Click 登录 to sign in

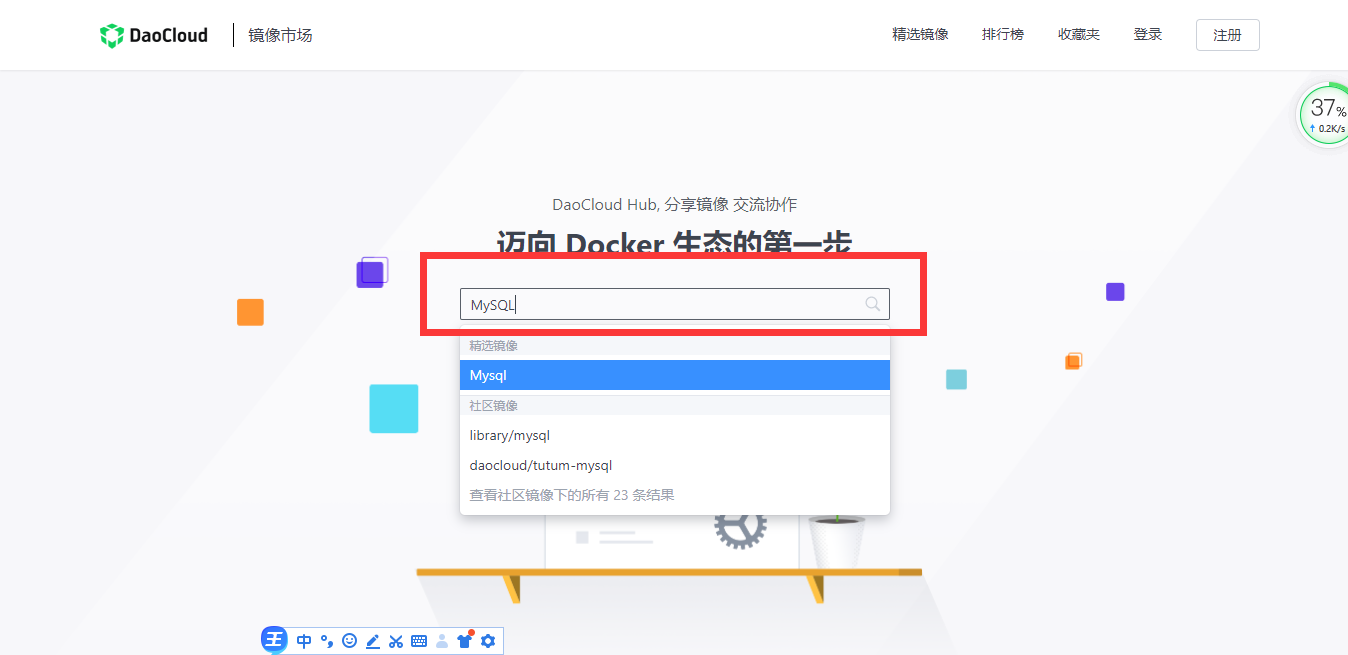point(1148,35)
